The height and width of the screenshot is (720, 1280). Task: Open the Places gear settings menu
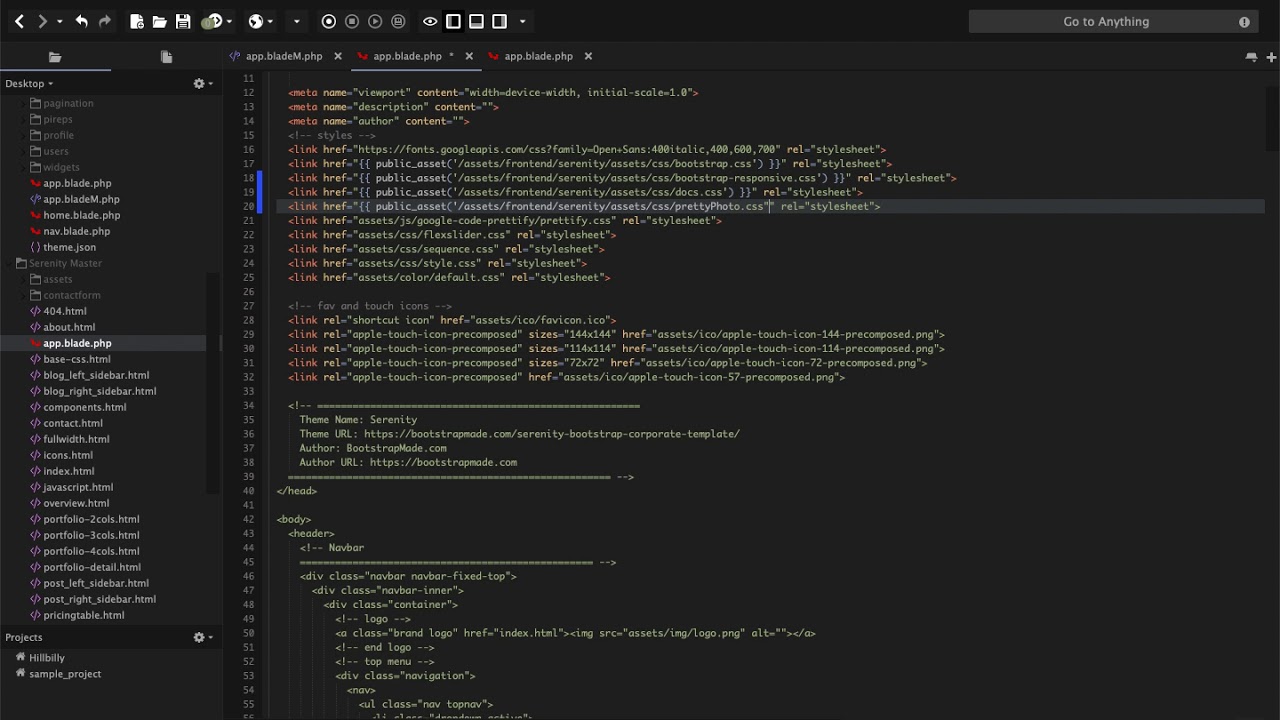[x=201, y=83]
